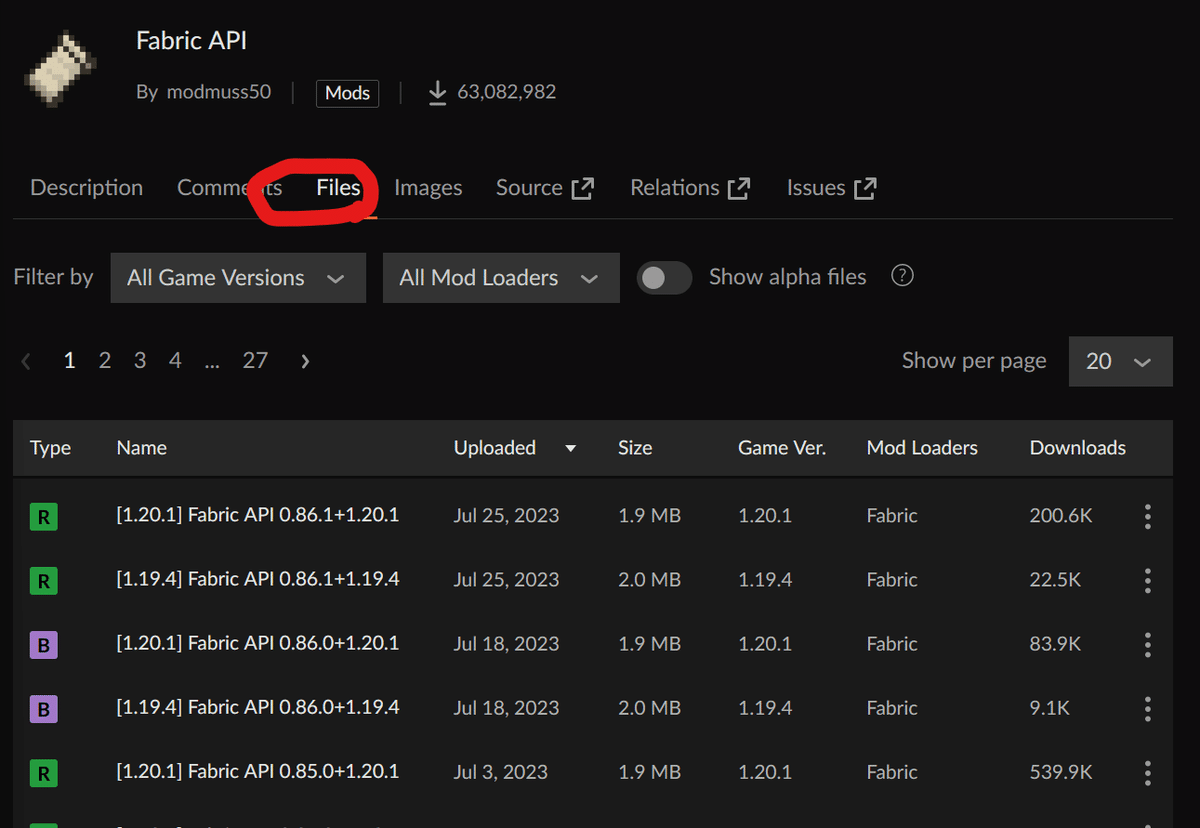Open file [1.19.4] Fabric API 0.86.1+1.19.4
The height and width of the screenshot is (828, 1200).
tap(258, 579)
